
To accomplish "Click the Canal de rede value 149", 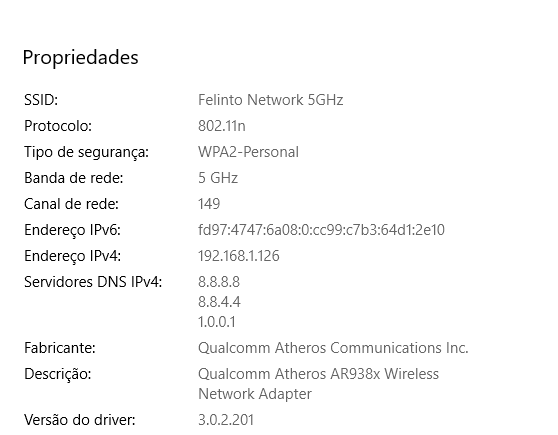I will (x=209, y=204).
